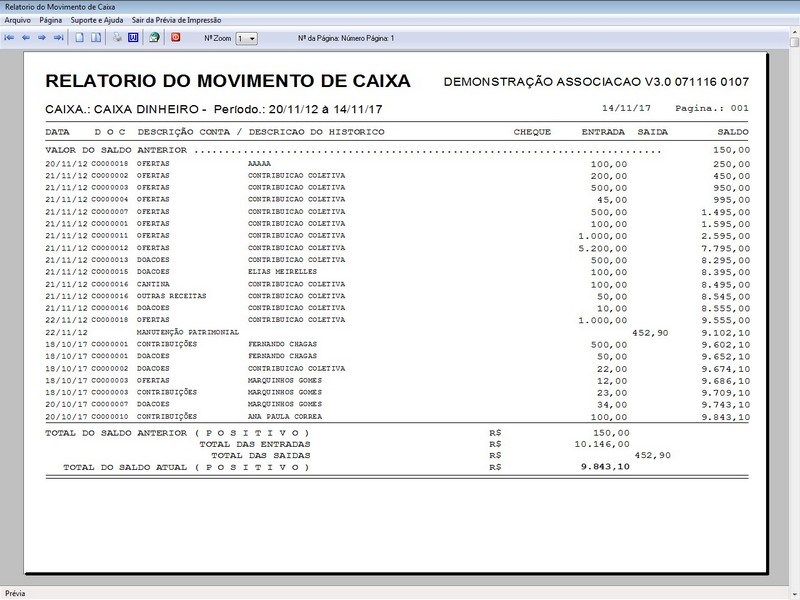Go to previous page arrow icon
This screenshot has width=800, height=600.
26,38
